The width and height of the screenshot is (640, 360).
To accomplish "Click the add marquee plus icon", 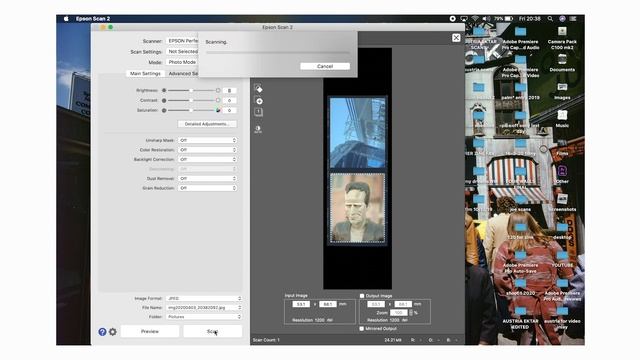I will (x=259, y=101).
